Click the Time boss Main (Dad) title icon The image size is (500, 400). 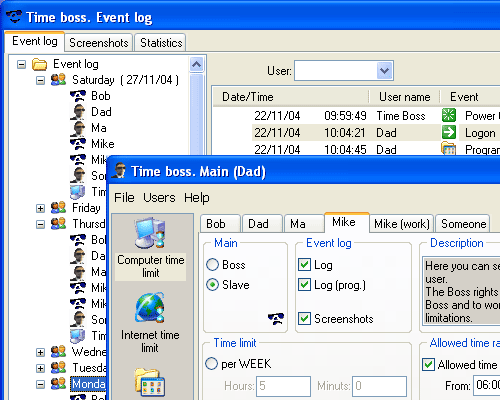coord(119,171)
